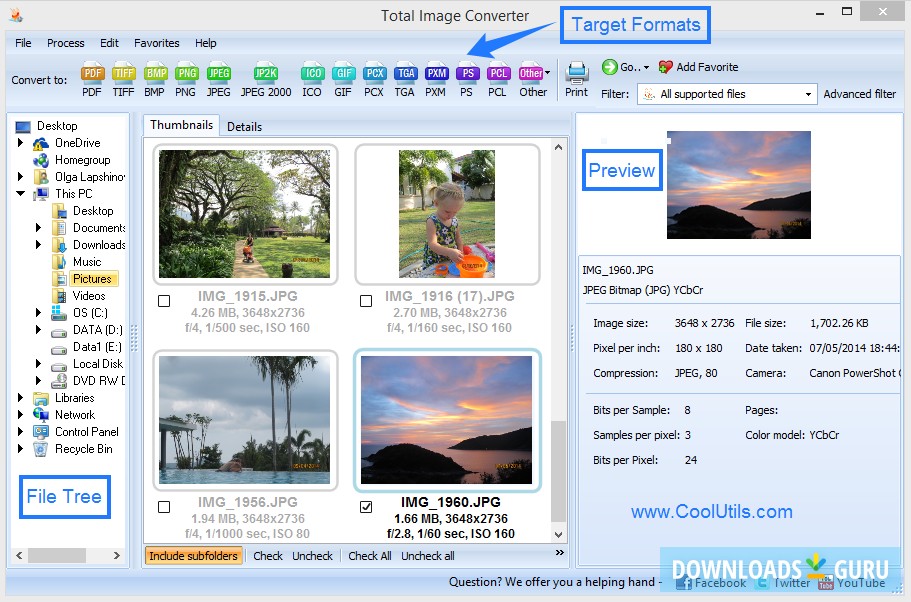The image size is (911, 602).
Task: Open the Process menu
Action: tap(65, 43)
